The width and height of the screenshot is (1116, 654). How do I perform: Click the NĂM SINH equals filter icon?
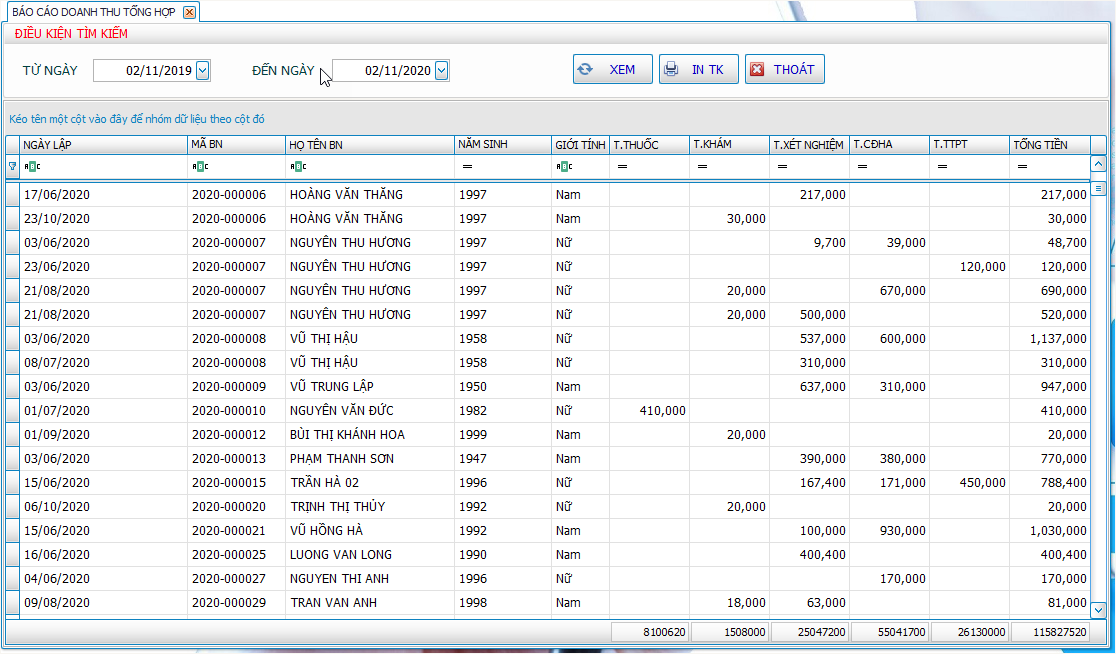click(468, 167)
